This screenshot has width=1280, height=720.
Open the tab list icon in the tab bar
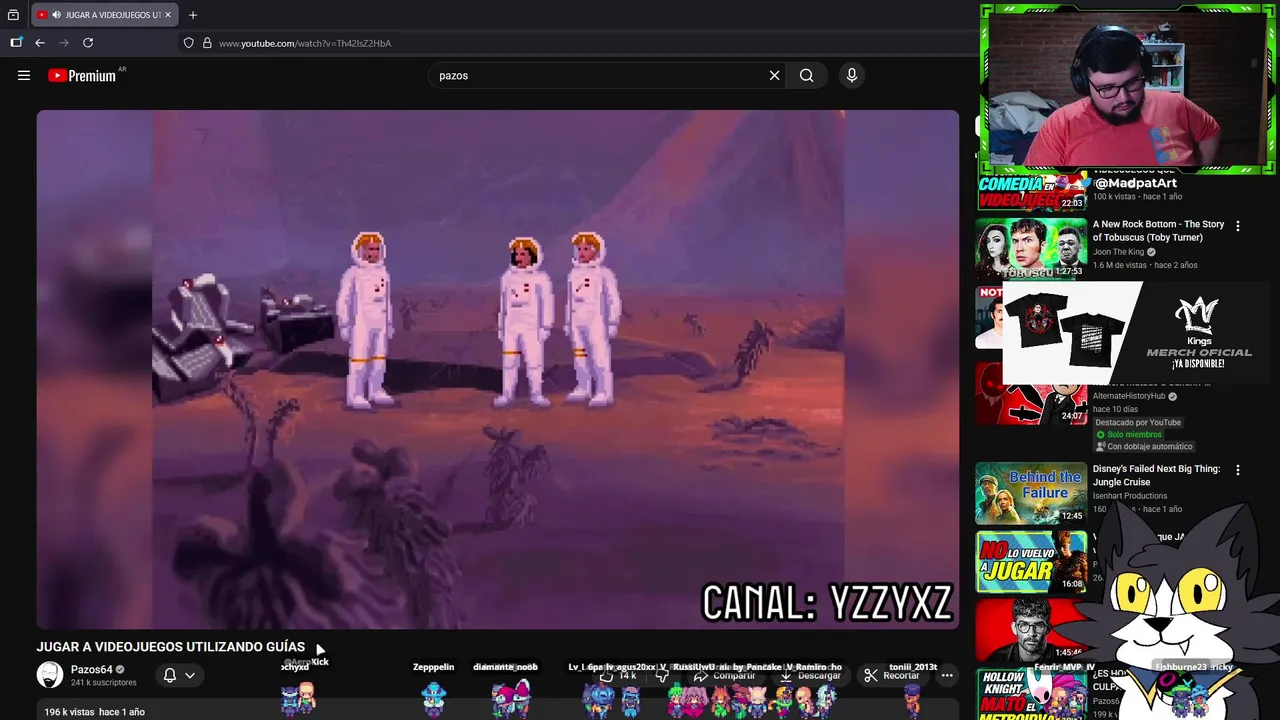pyautogui.click(x=13, y=15)
